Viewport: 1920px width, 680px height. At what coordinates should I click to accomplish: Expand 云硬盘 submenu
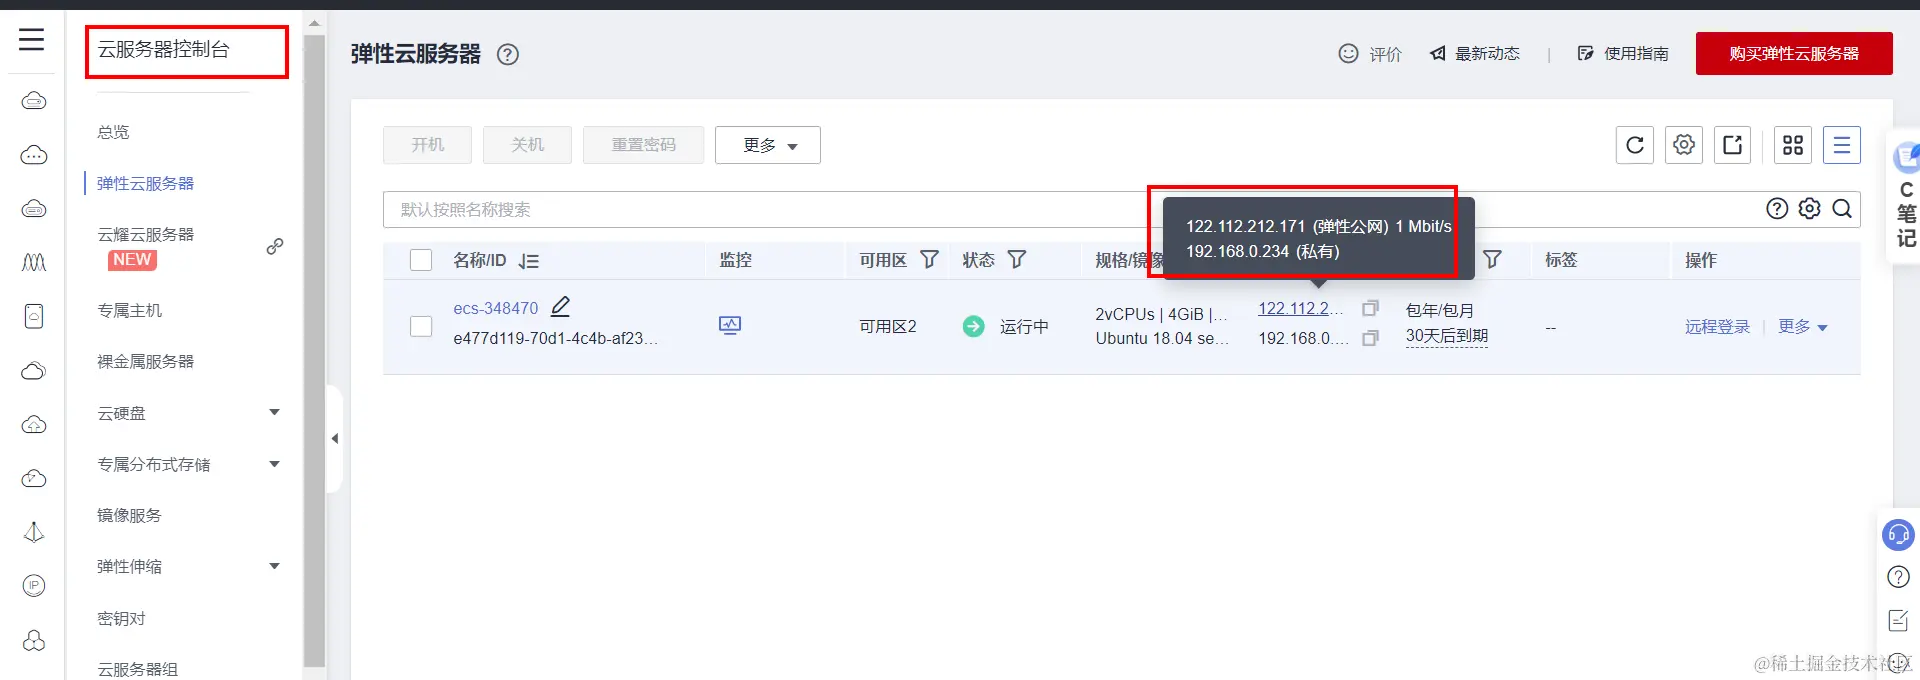[275, 412]
